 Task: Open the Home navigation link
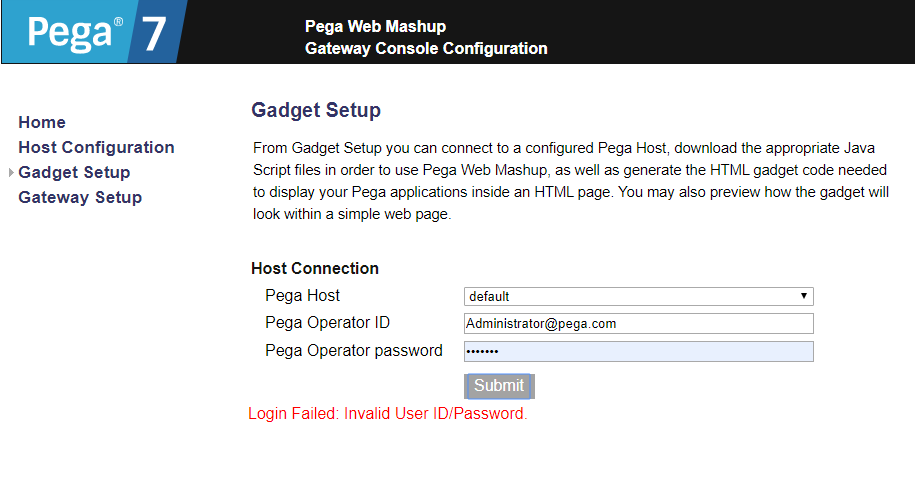coord(42,123)
